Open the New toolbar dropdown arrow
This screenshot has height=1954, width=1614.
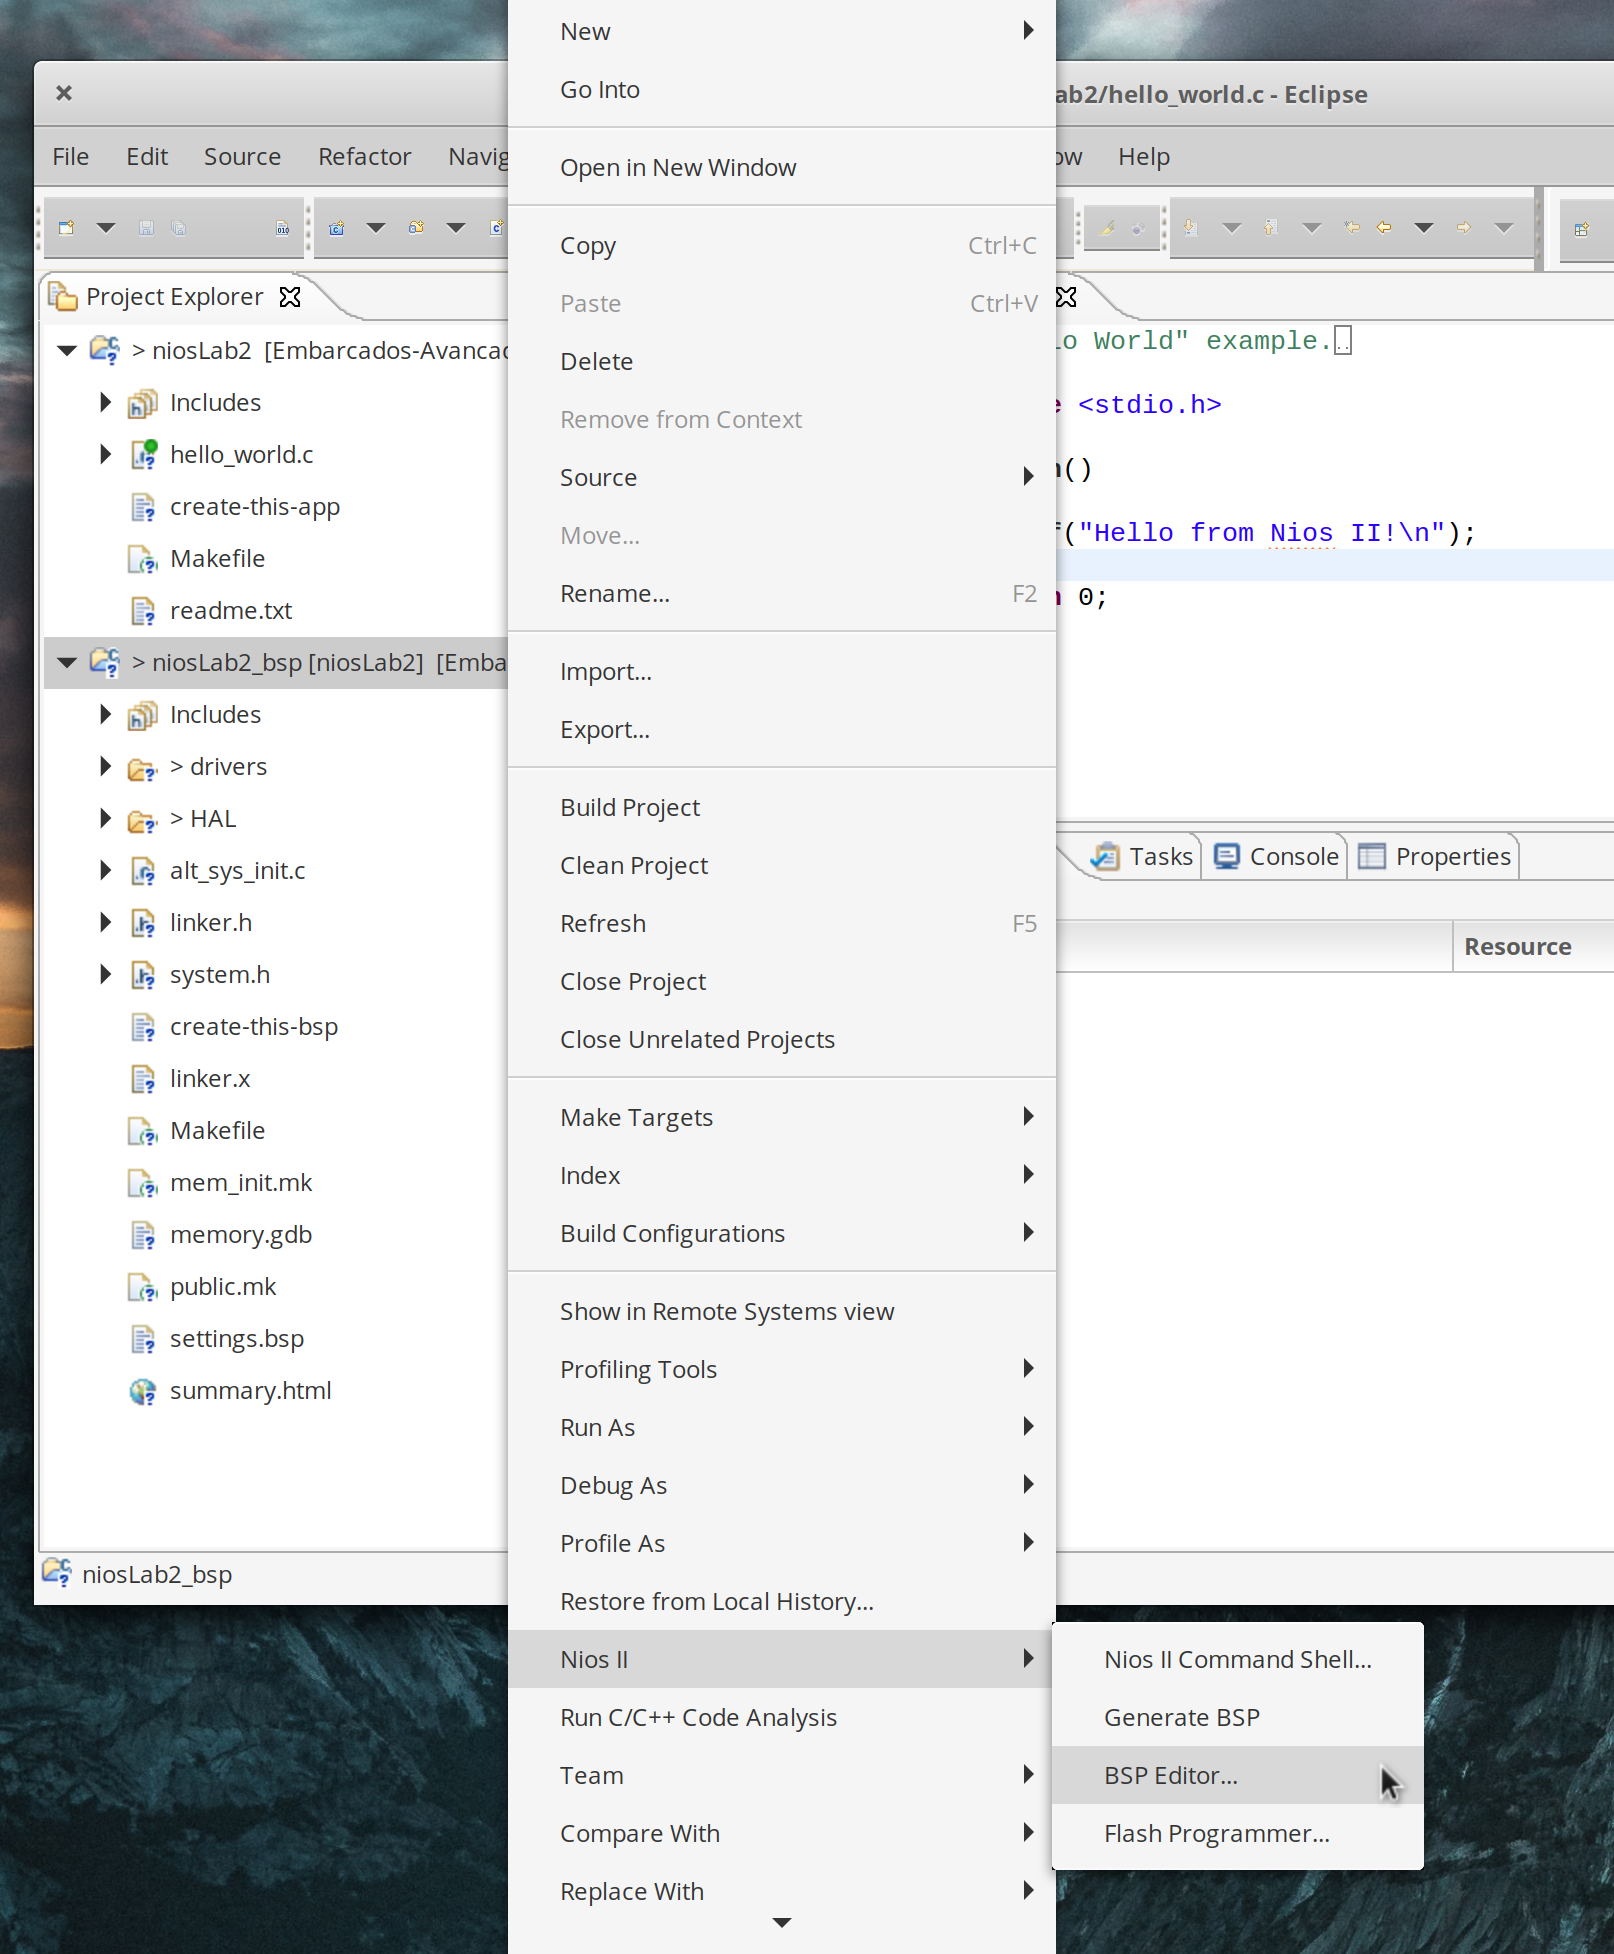(x=105, y=228)
